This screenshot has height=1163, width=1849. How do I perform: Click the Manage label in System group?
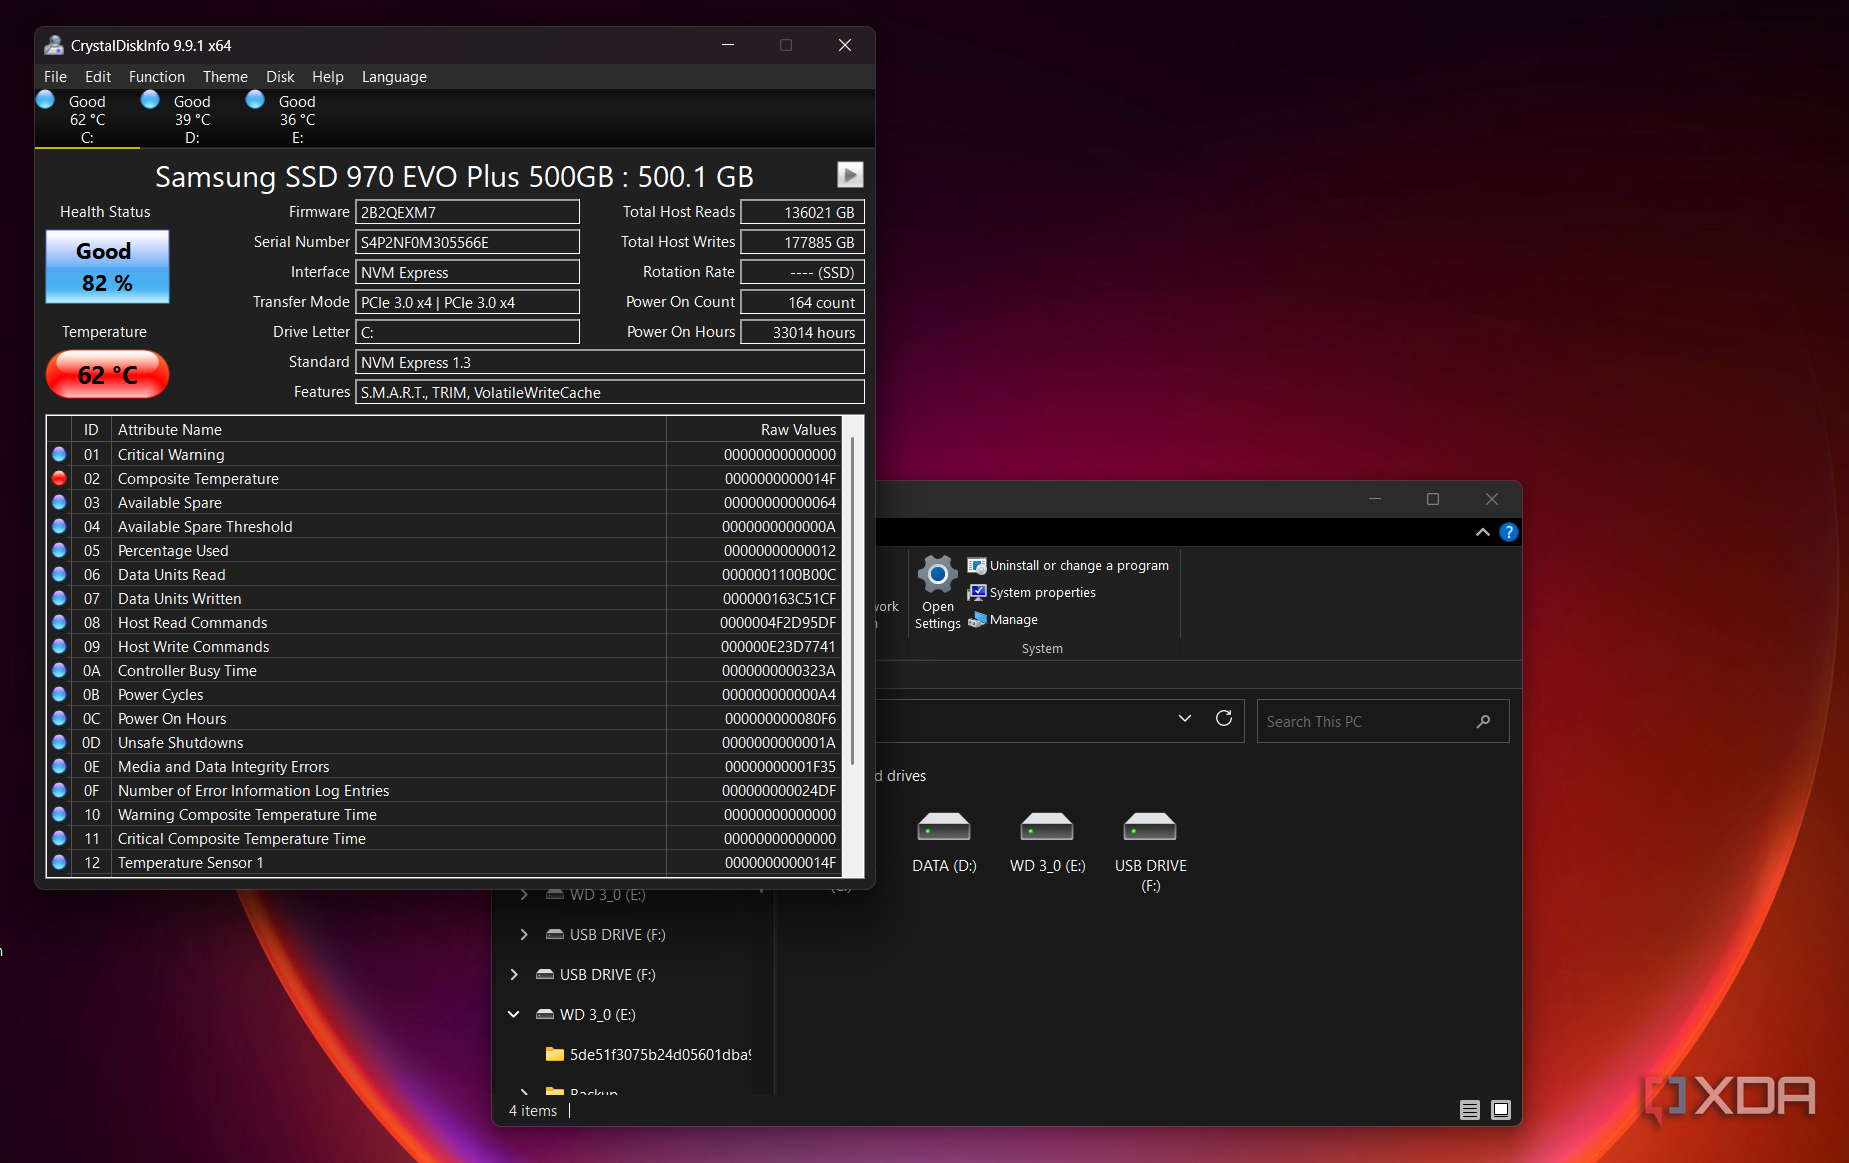pos(1014,620)
